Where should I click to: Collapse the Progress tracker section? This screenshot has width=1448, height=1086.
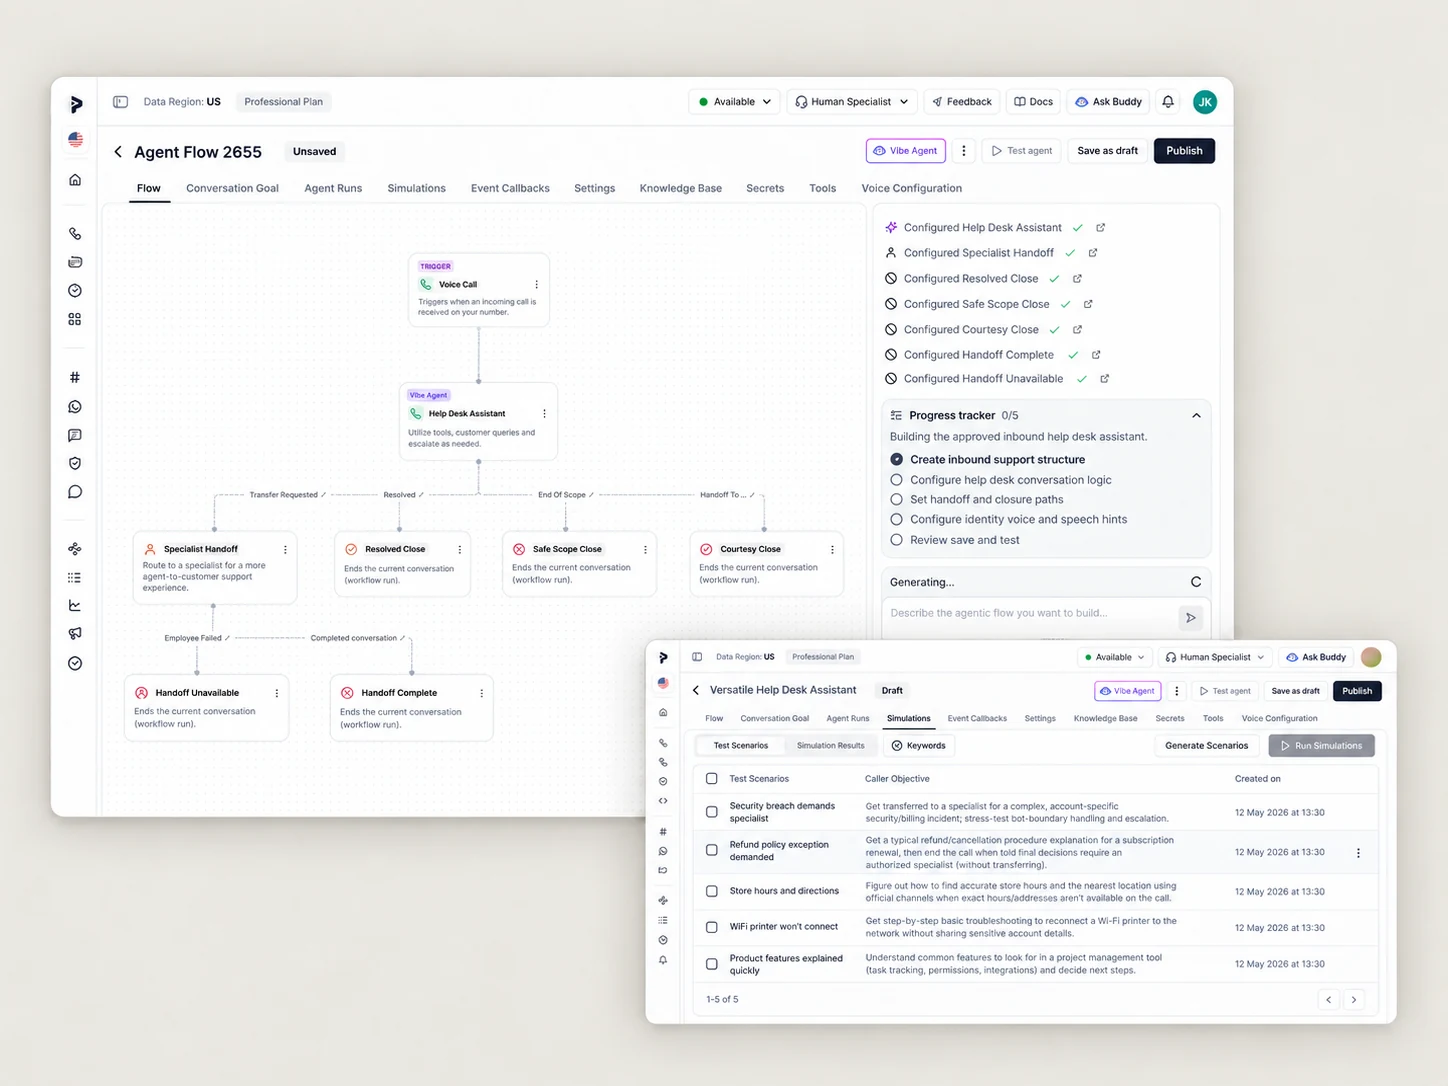tap(1196, 415)
